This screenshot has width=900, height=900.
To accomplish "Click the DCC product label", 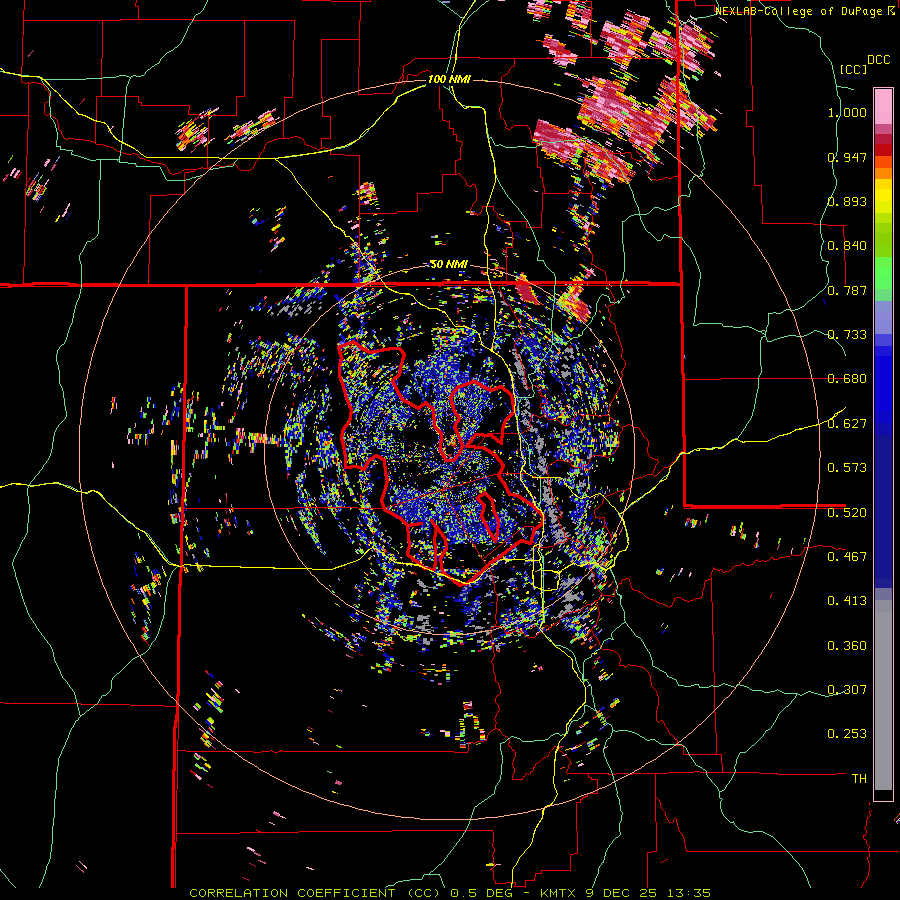I will click(x=878, y=60).
